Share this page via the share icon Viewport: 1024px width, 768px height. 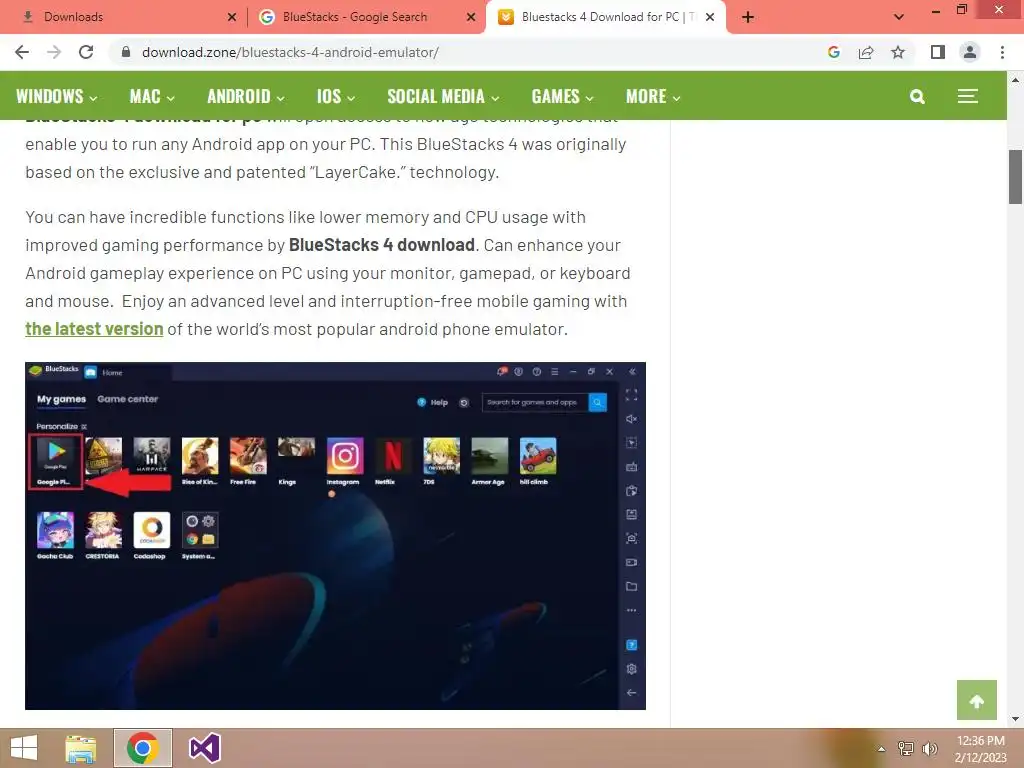point(866,52)
